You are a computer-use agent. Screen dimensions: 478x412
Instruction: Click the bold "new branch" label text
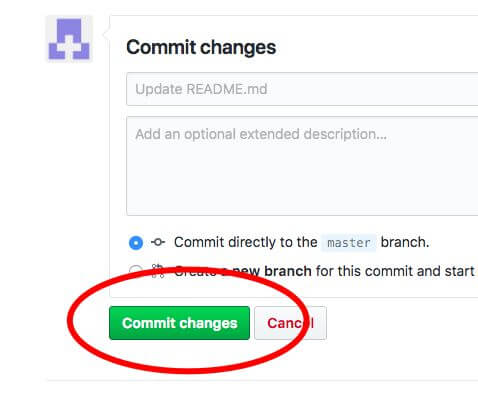[x=272, y=271]
